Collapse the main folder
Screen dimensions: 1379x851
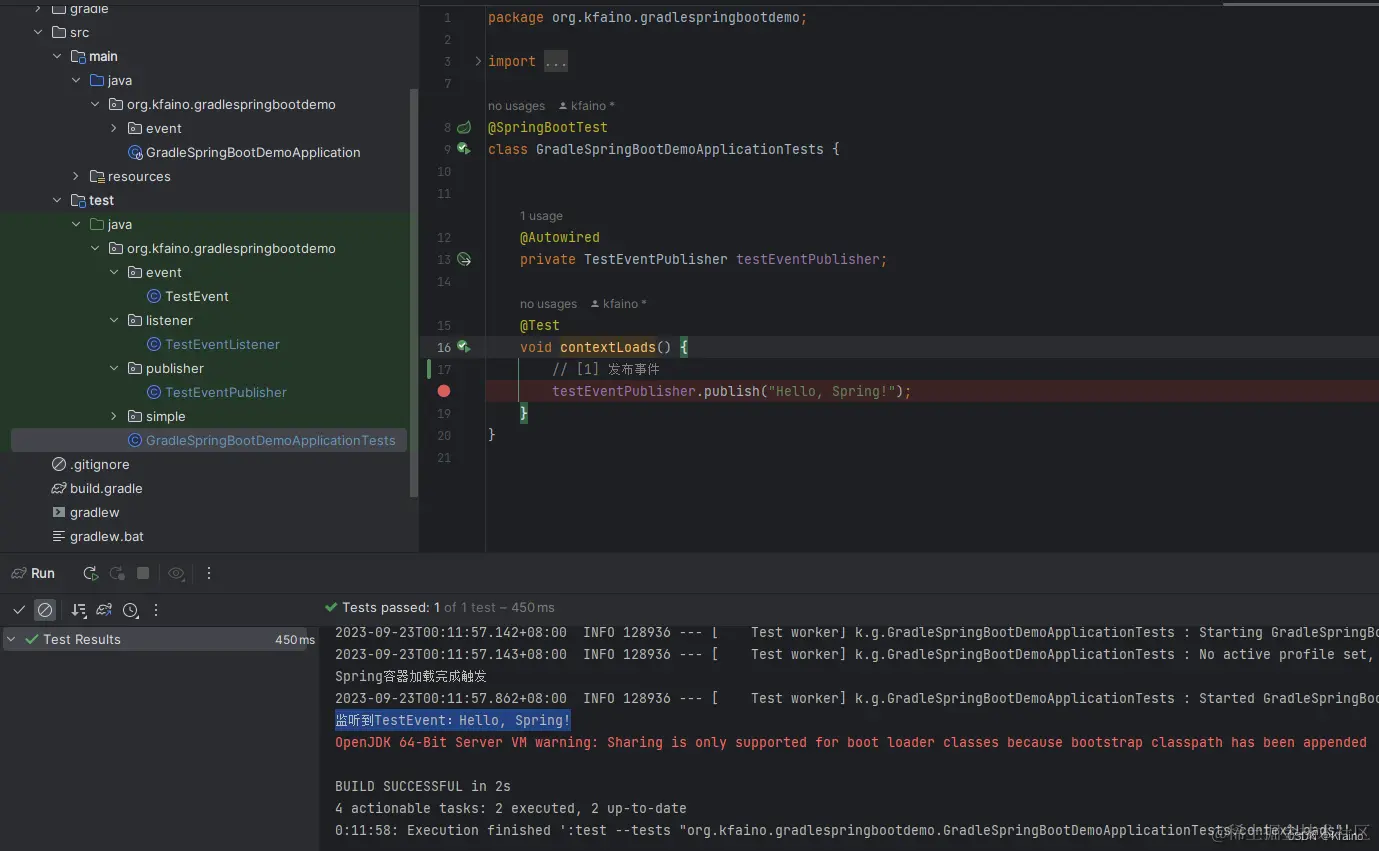point(57,56)
